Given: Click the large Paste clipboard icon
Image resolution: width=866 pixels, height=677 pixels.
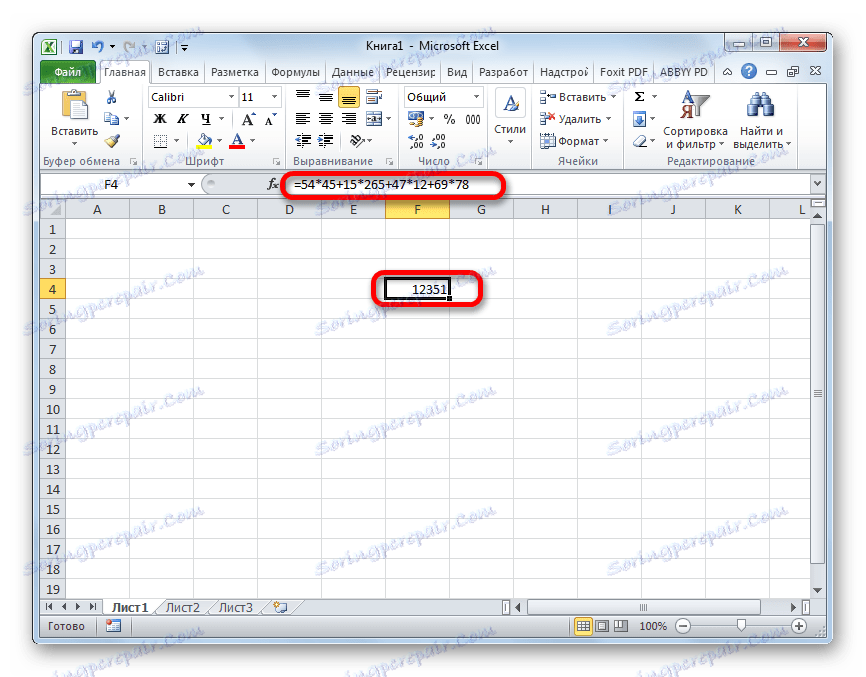Looking at the screenshot, I should click(x=75, y=105).
